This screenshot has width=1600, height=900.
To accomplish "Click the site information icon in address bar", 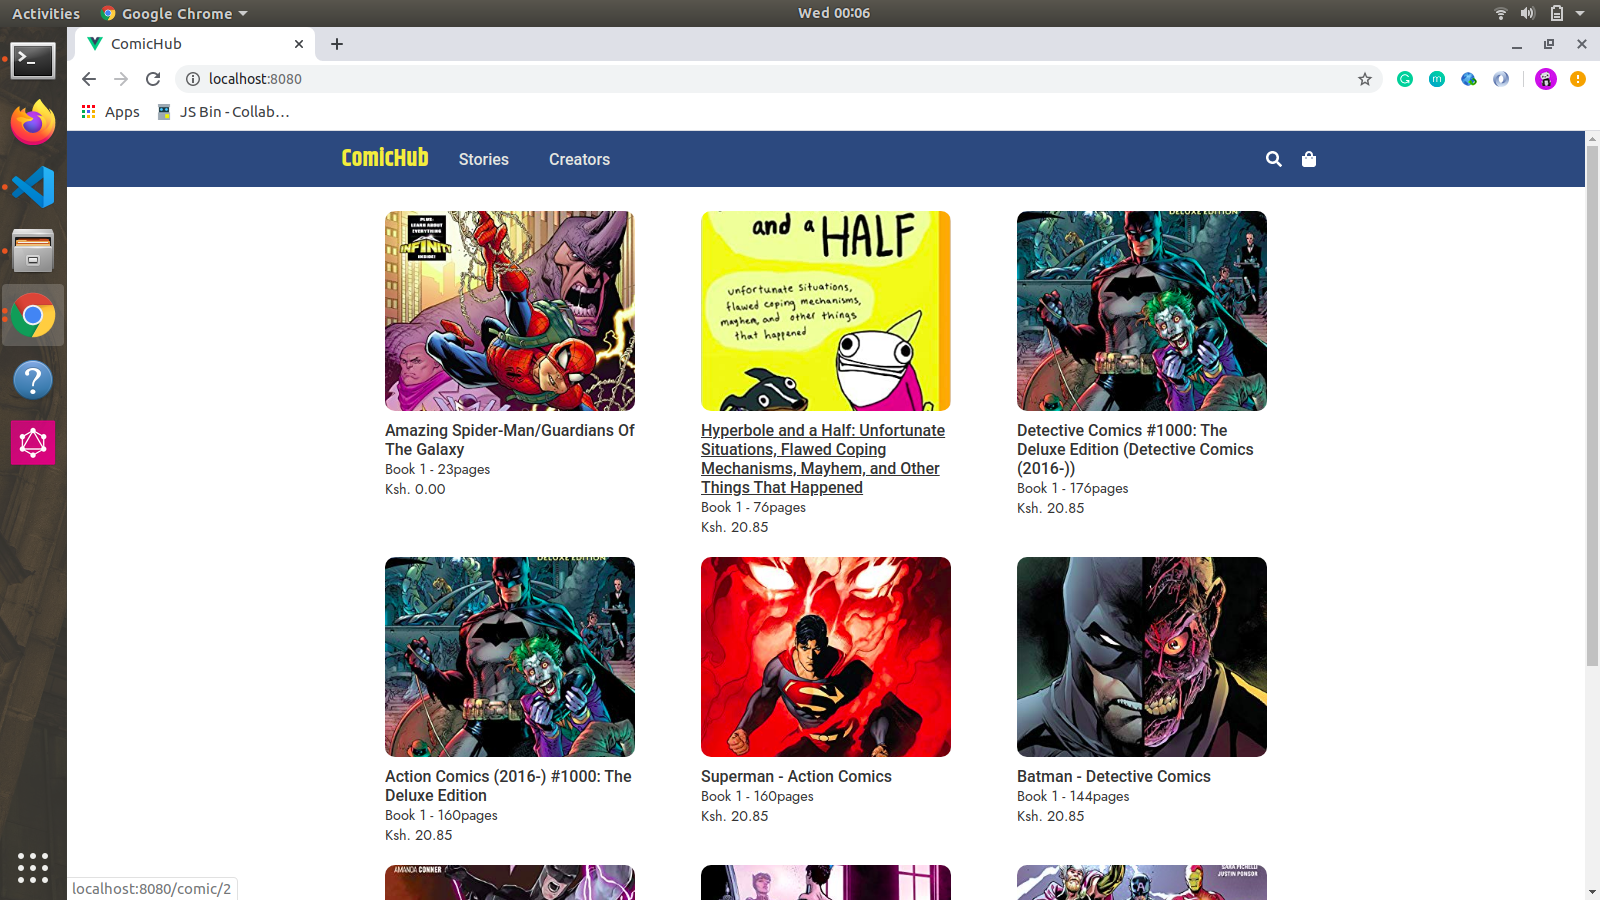I will [x=193, y=79].
